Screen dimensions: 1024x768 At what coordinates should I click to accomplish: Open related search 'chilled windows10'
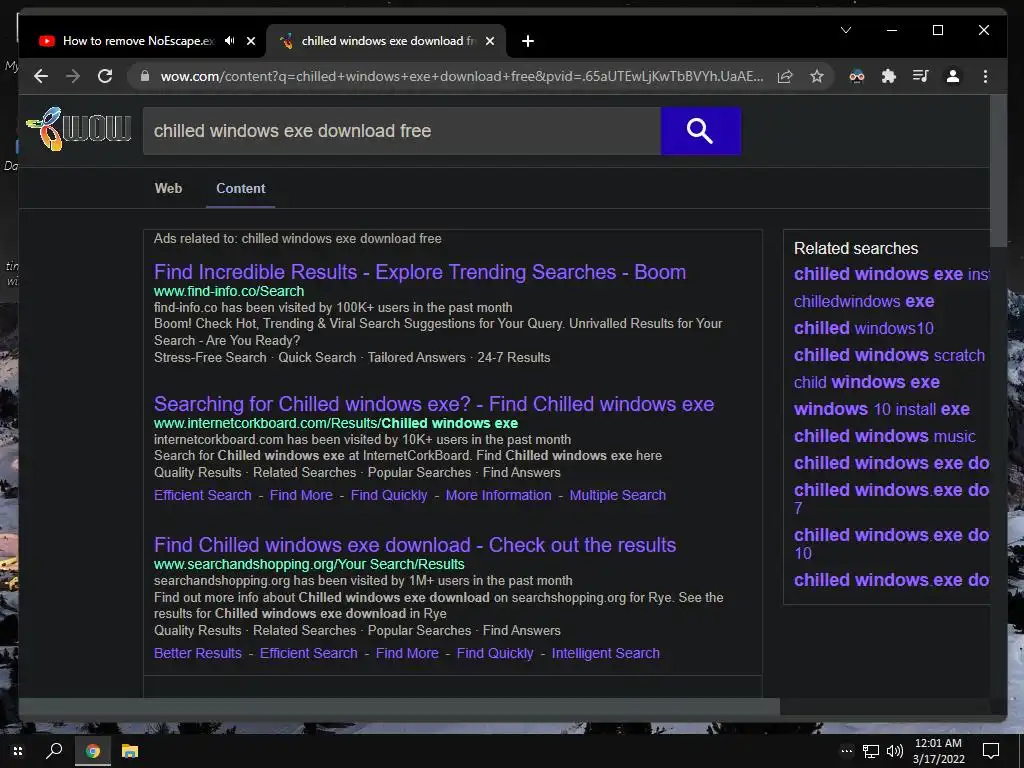point(863,328)
